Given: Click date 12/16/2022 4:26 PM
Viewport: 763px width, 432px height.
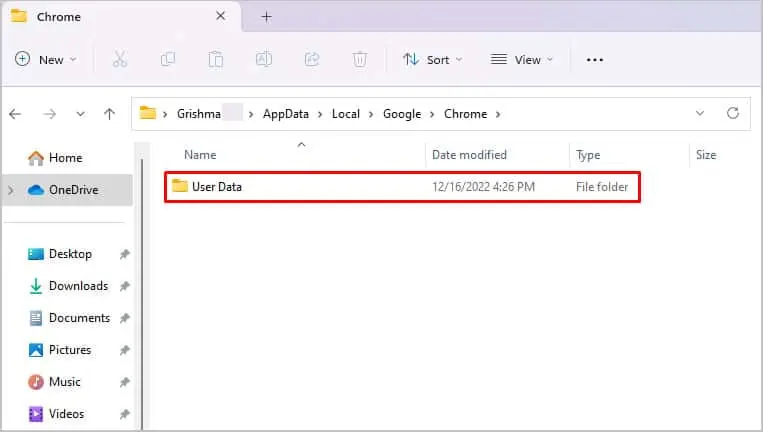Looking at the screenshot, I should click(483, 187).
